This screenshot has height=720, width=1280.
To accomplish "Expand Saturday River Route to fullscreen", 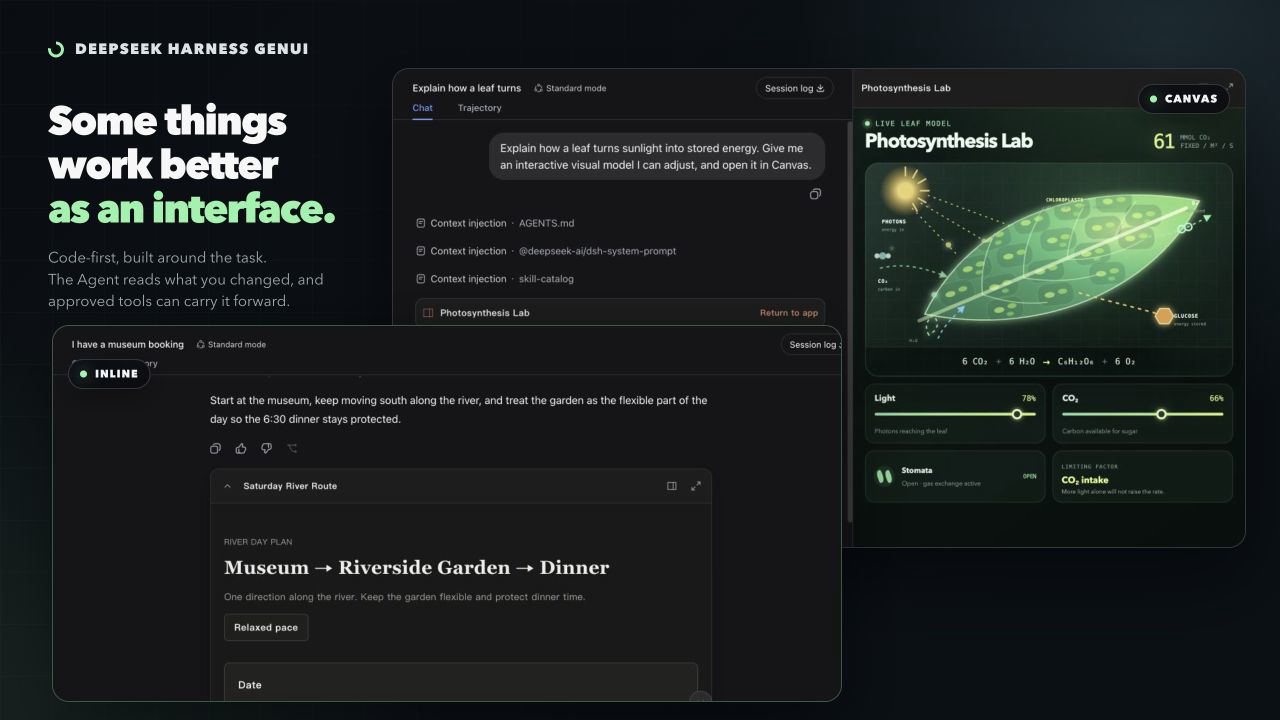I will click(x=696, y=486).
